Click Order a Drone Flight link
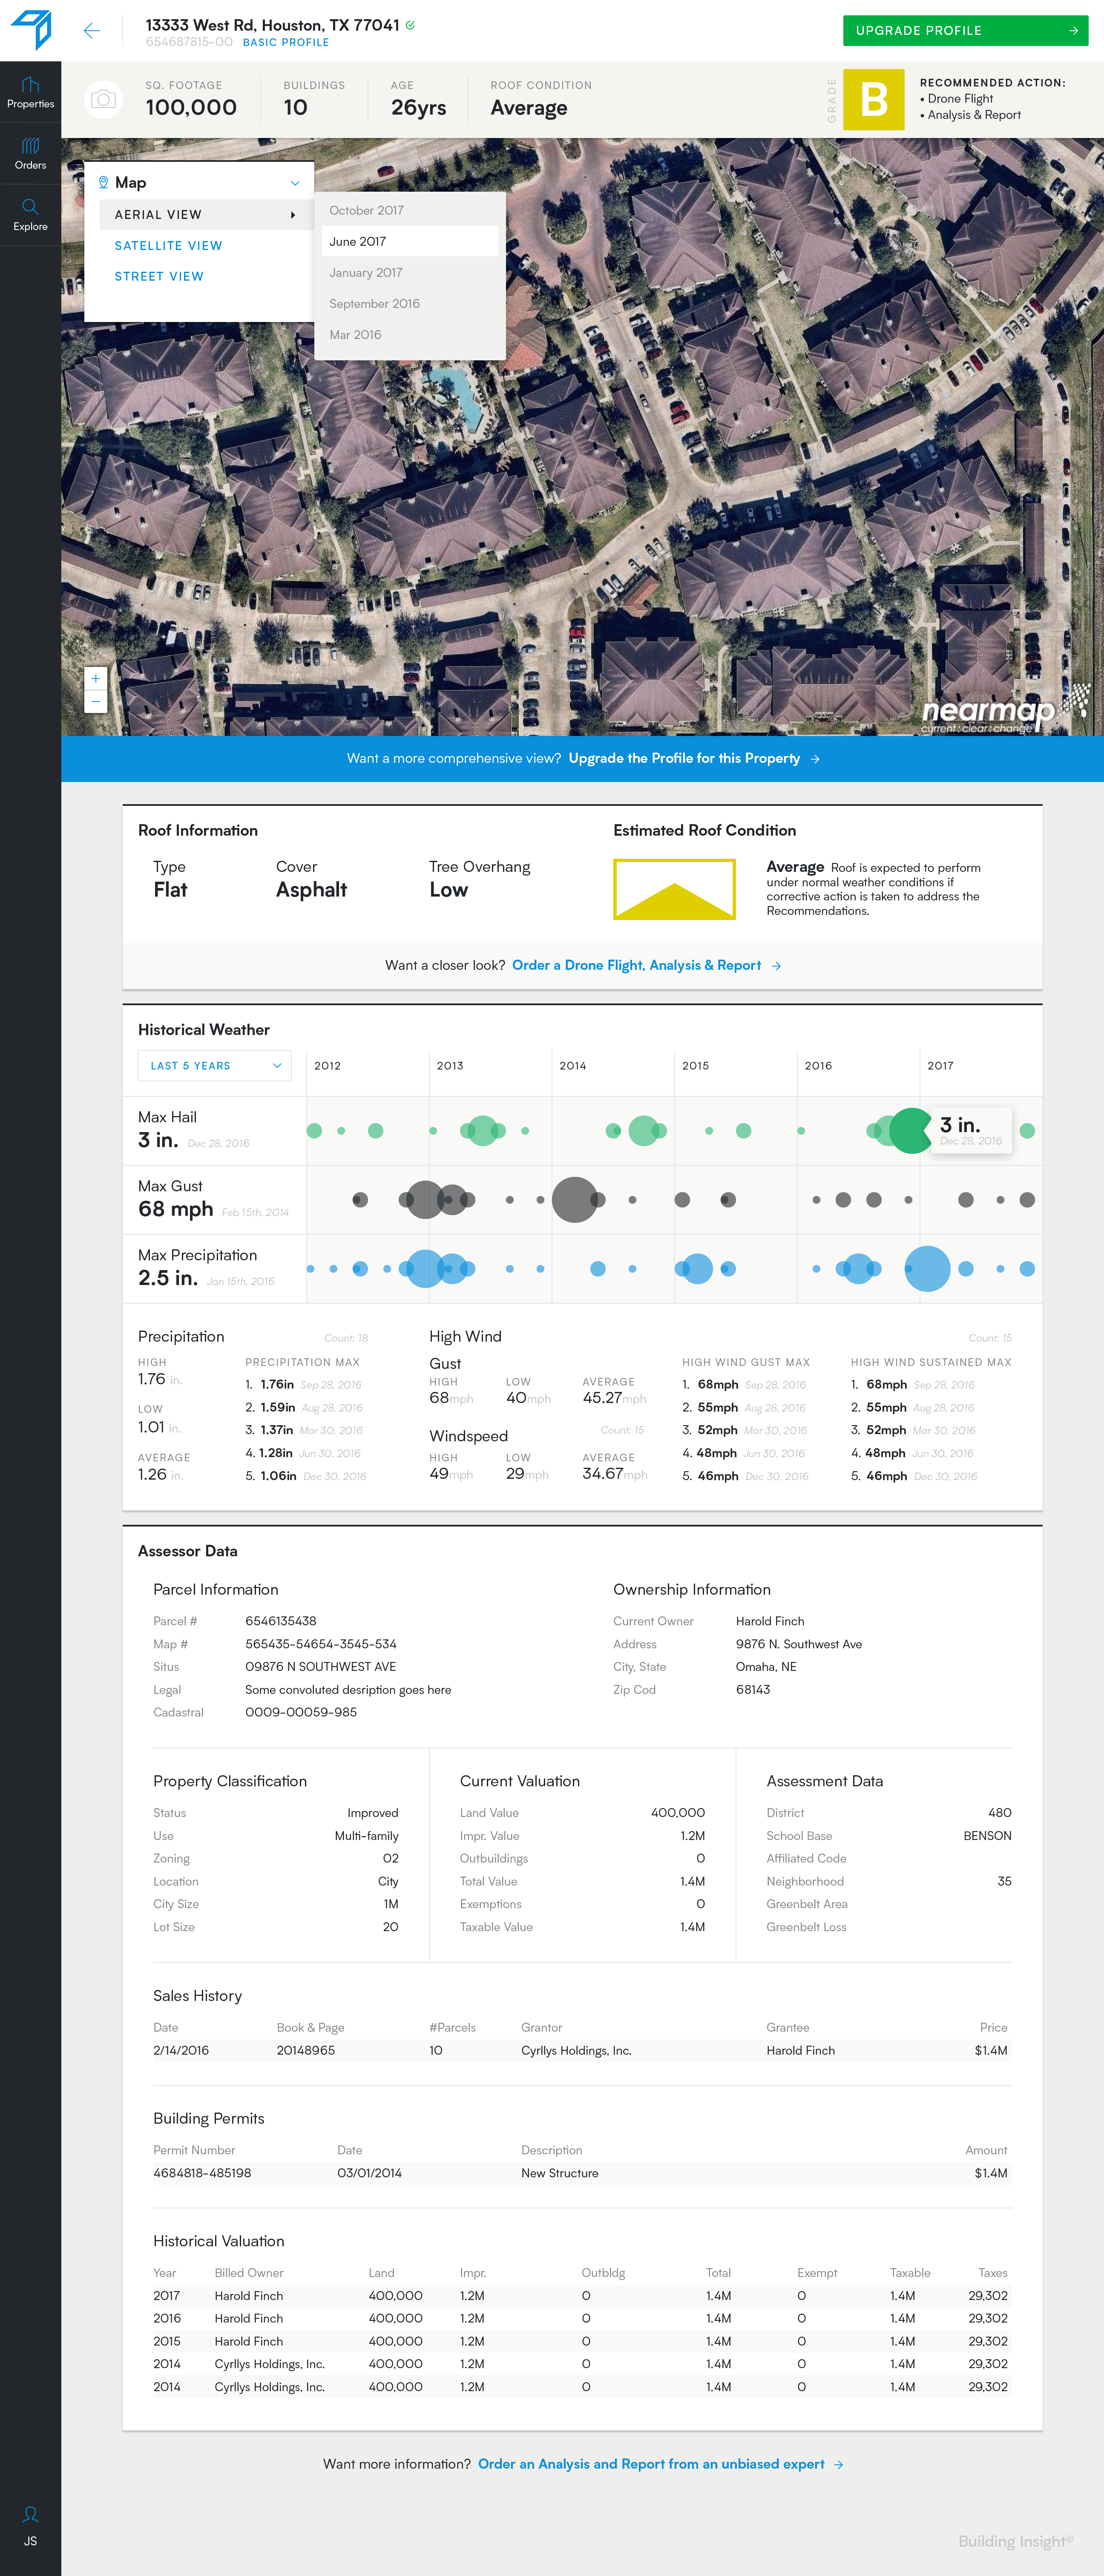The image size is (1104, 2576). (637, 965)
